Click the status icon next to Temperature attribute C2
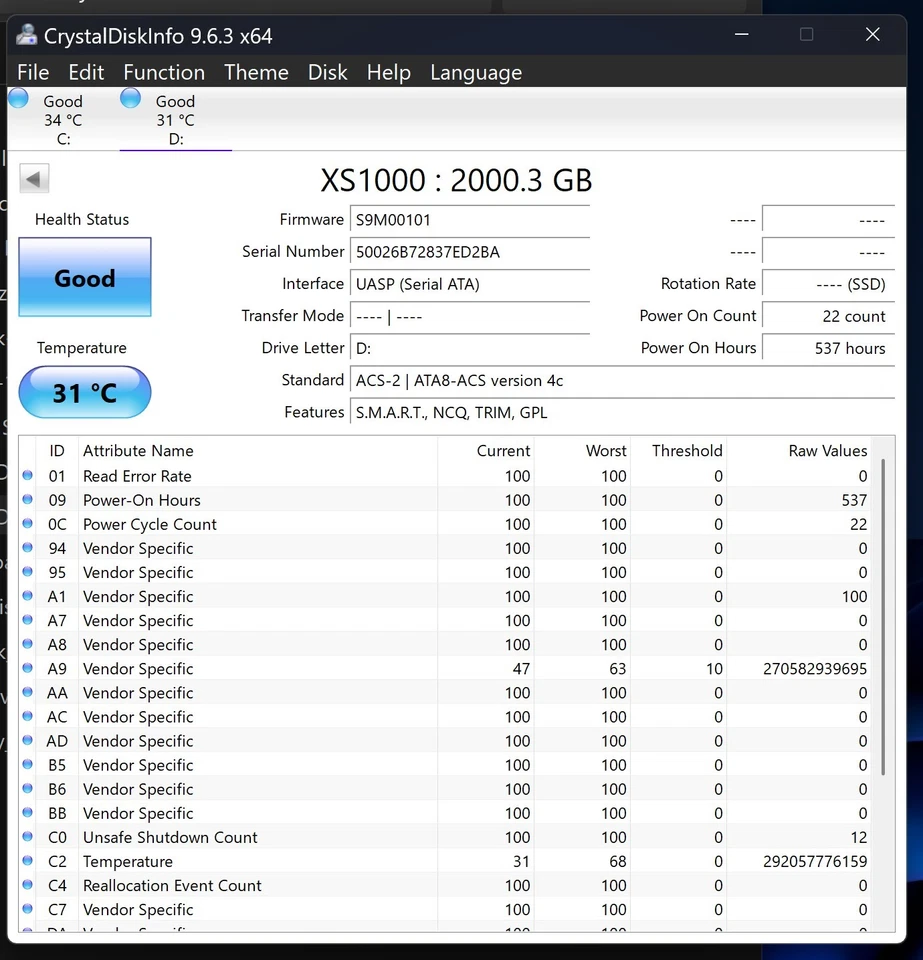The width and height of the screenshot is (923, 960). click(27, 861)
